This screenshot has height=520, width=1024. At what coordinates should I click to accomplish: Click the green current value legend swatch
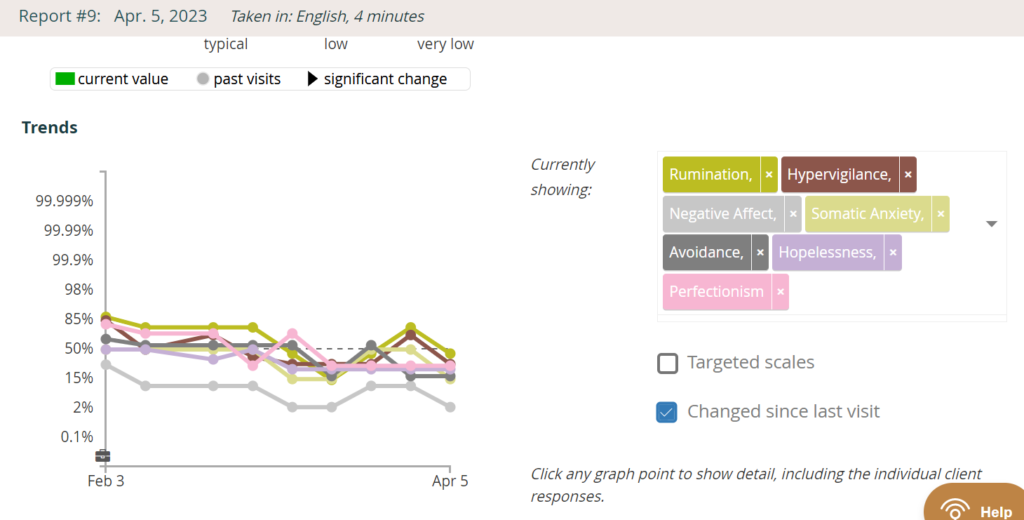pyautogui.click(x=65, y=79)
